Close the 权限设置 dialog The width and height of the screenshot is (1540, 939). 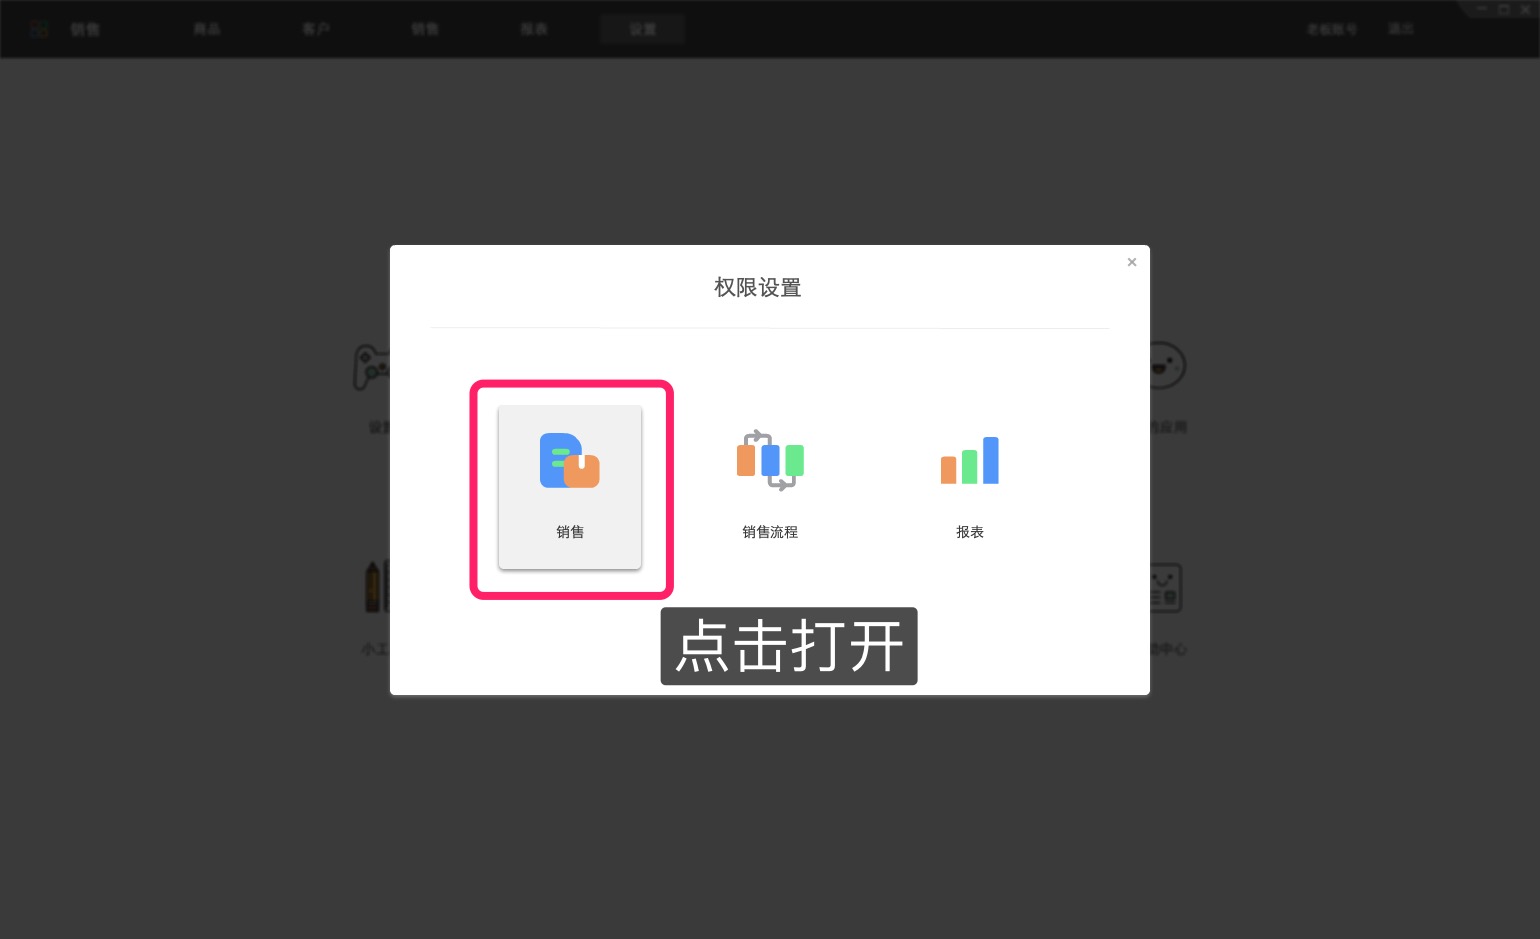click(x=1132, y=262)
